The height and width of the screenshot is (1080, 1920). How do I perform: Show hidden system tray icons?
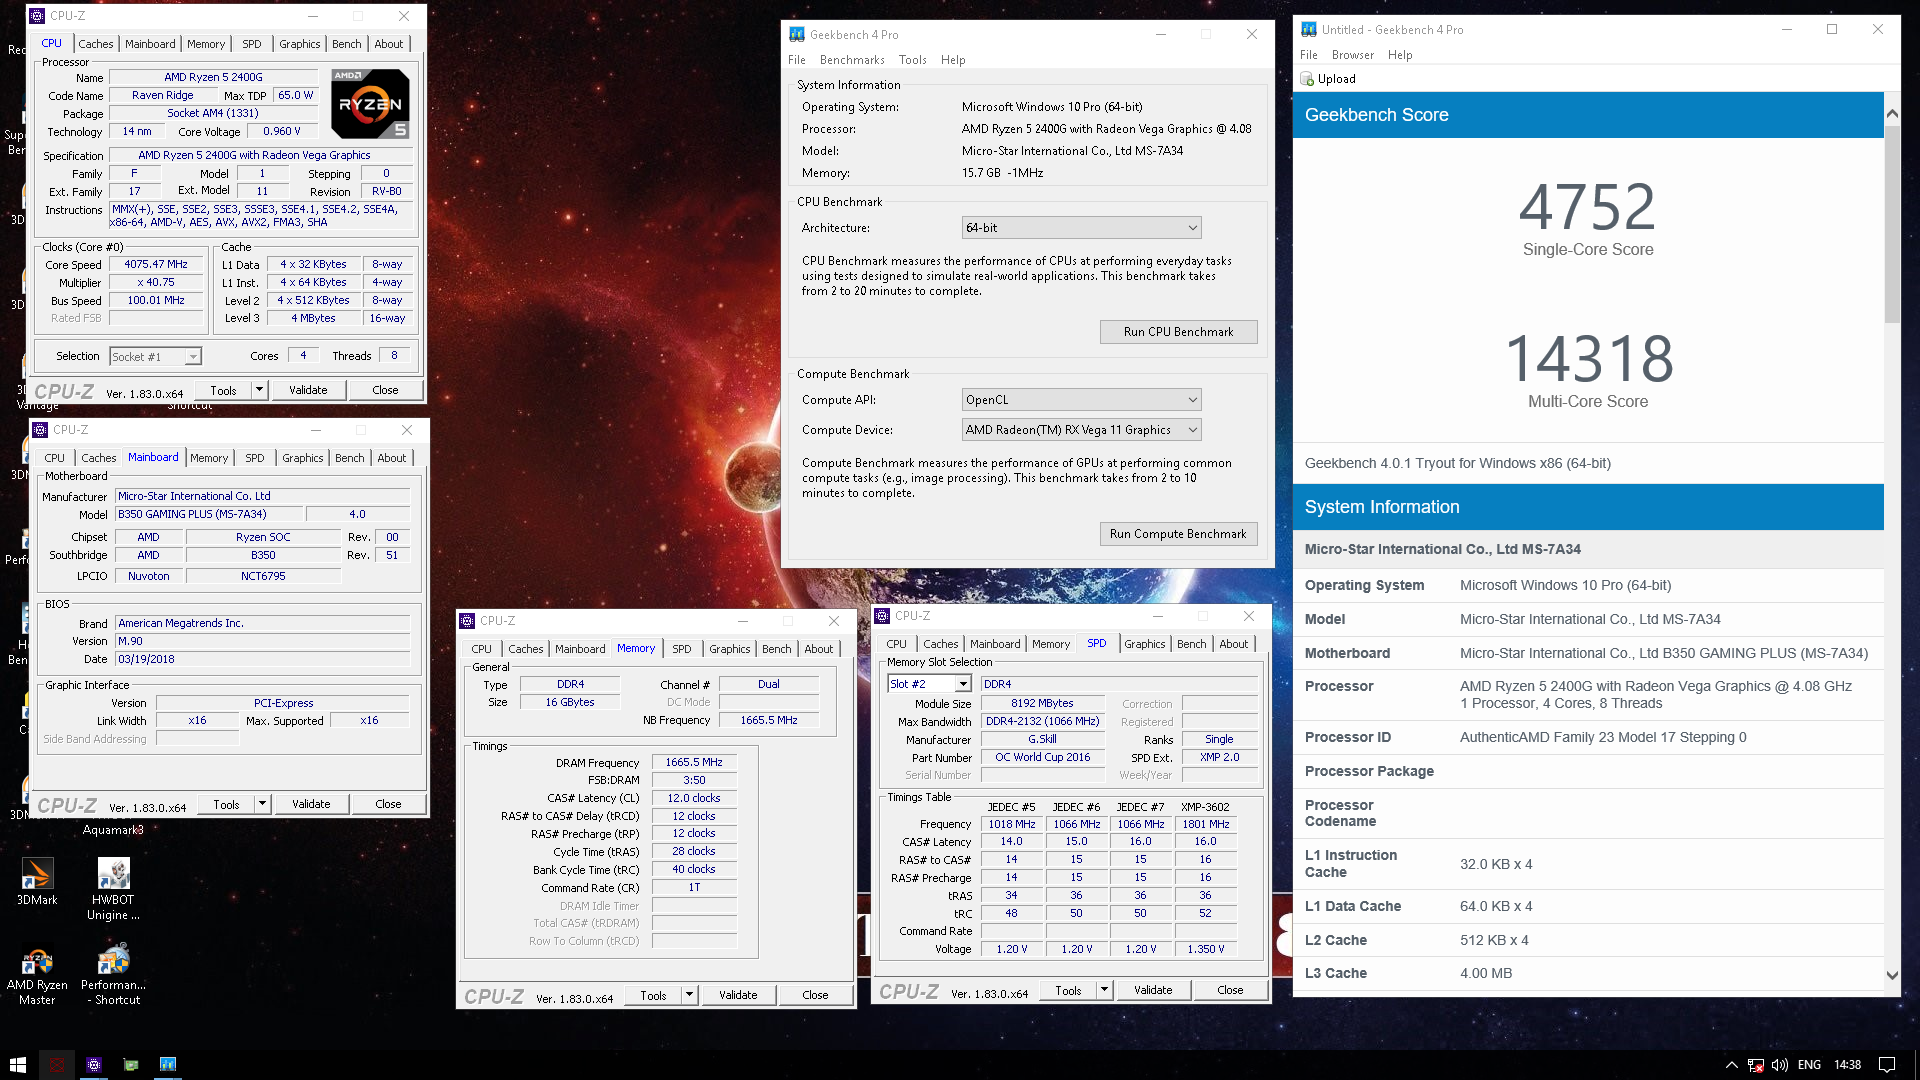(1731, 1065)
